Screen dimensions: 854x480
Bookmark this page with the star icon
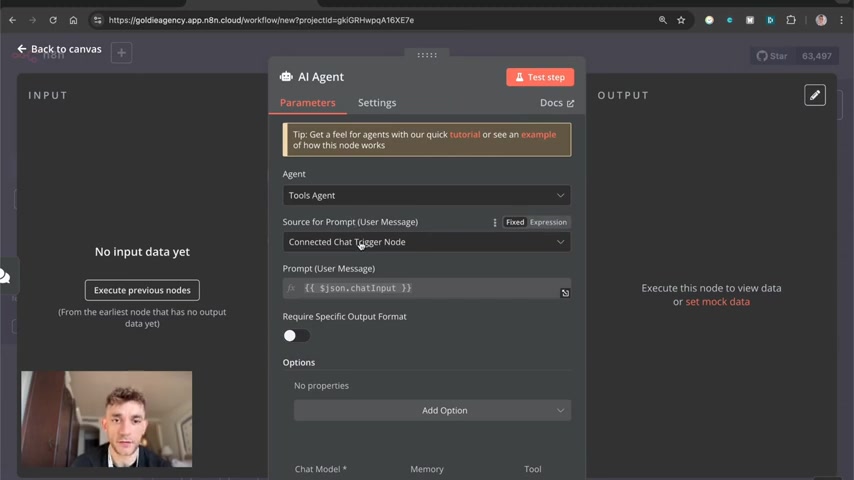tap(681, 20)
